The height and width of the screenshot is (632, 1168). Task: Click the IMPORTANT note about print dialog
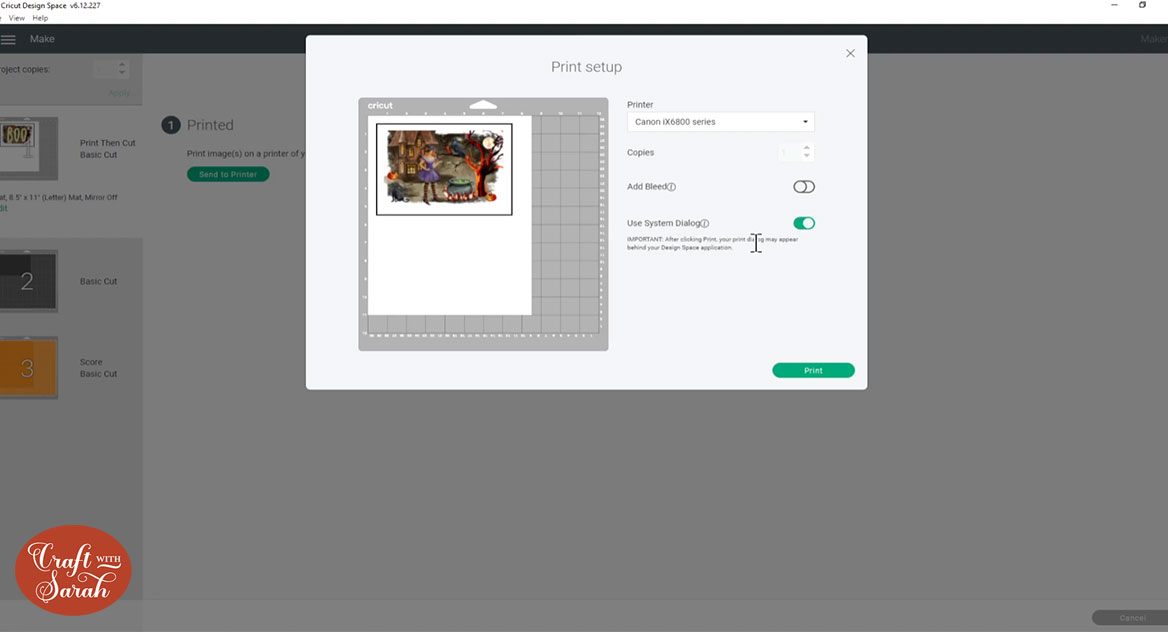click(x=712, y=244)
